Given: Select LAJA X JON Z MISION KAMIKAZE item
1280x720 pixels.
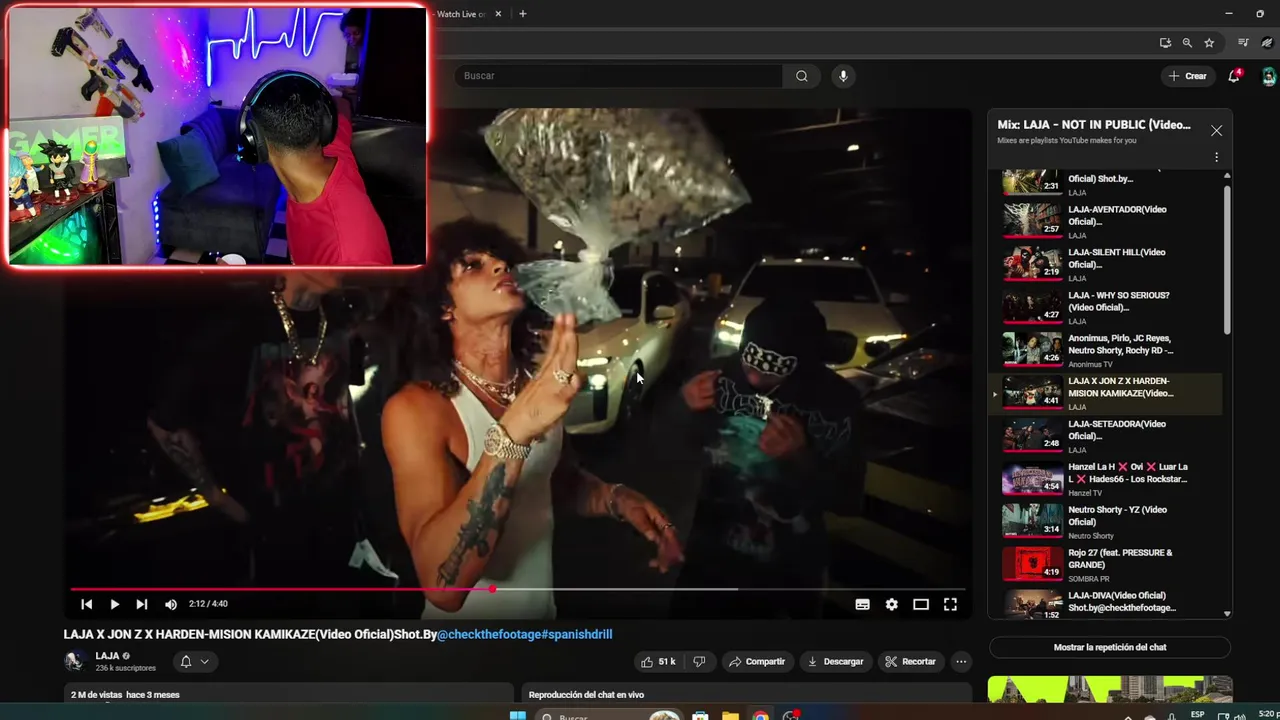Looking at the screenshot, I should pyautogui.click(x=1107, y=393).
